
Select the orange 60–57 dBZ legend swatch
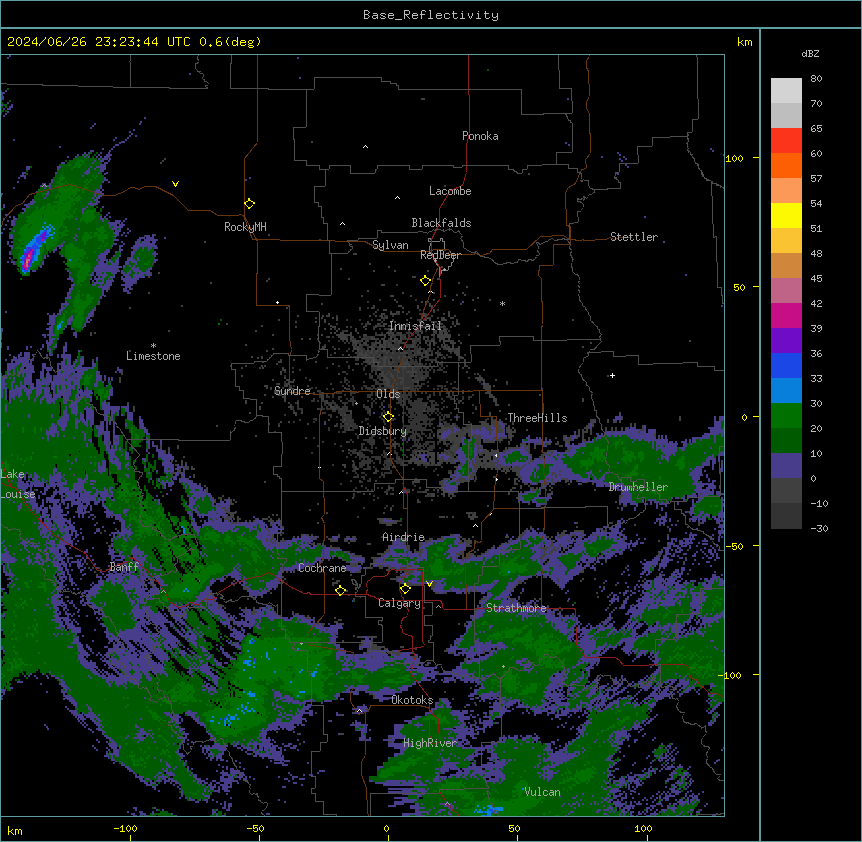pos(786,165)
